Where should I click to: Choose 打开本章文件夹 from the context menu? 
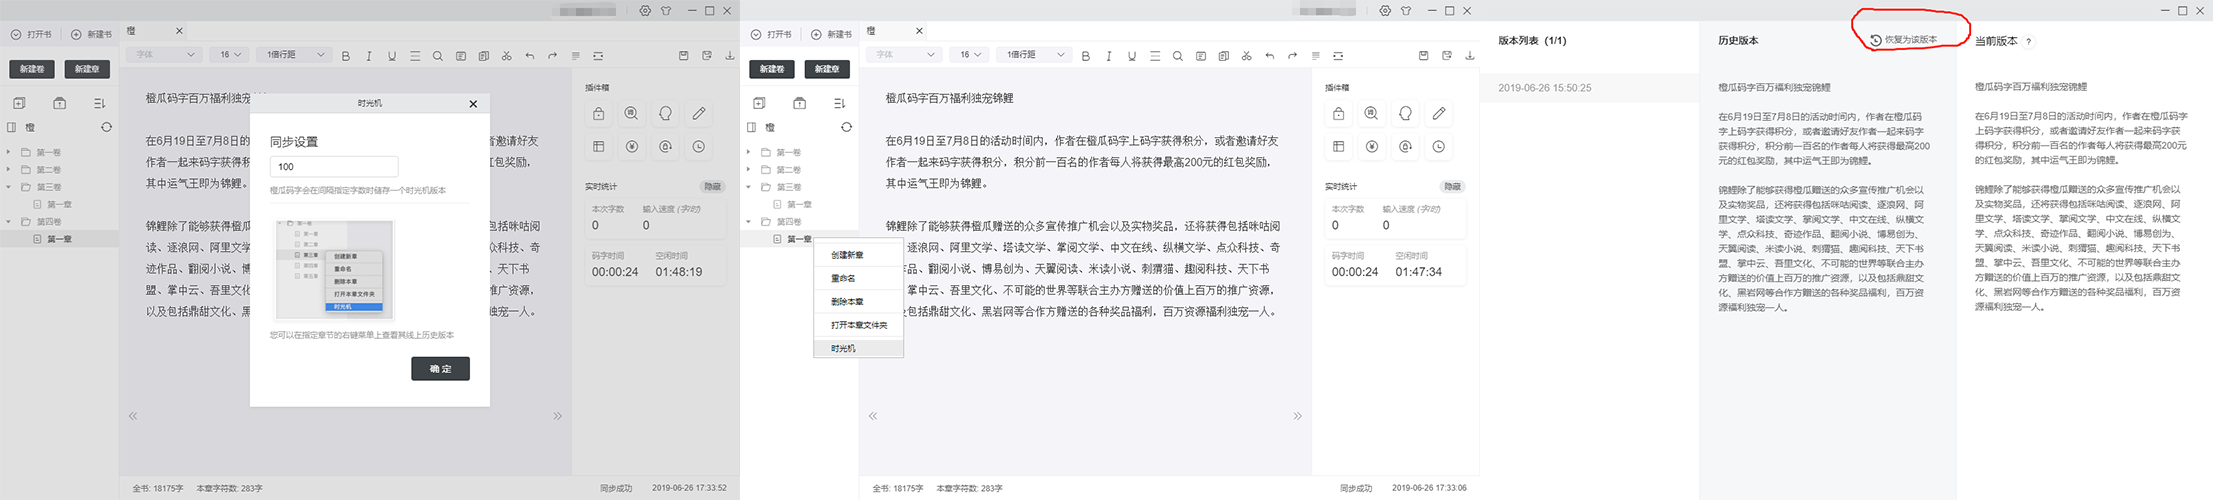pyautogui.click(x=859, y=325)
